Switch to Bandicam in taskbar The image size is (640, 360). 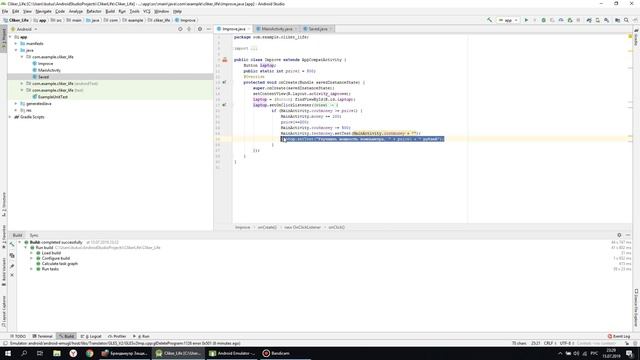pyautogui.click(x=276, y=353)
